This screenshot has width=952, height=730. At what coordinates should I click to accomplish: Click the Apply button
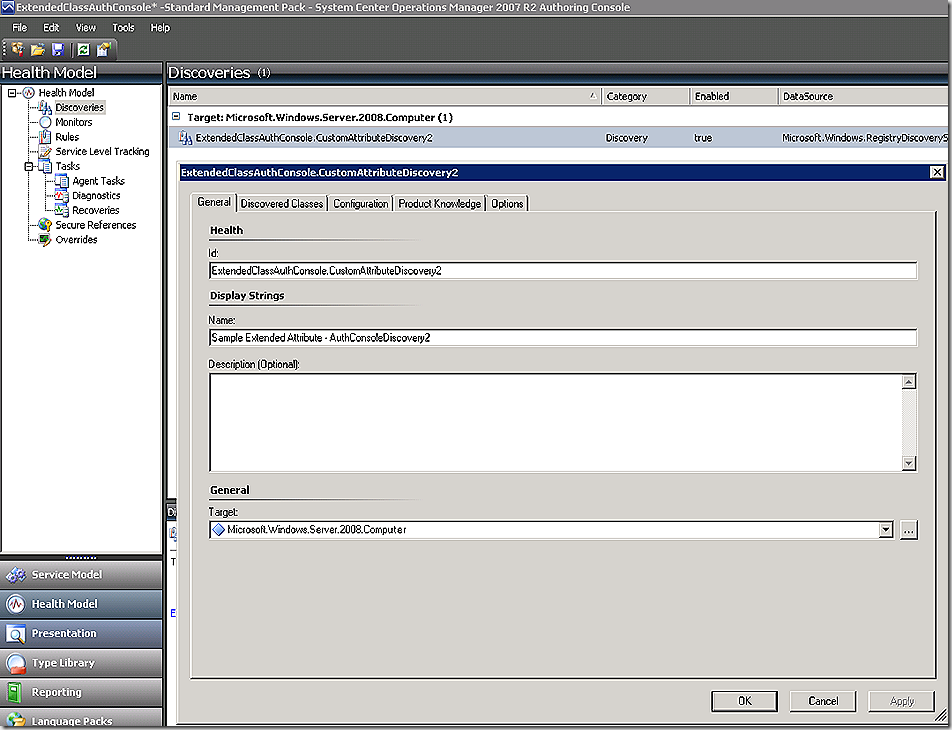pyautogui.click(x=902, y=701)
